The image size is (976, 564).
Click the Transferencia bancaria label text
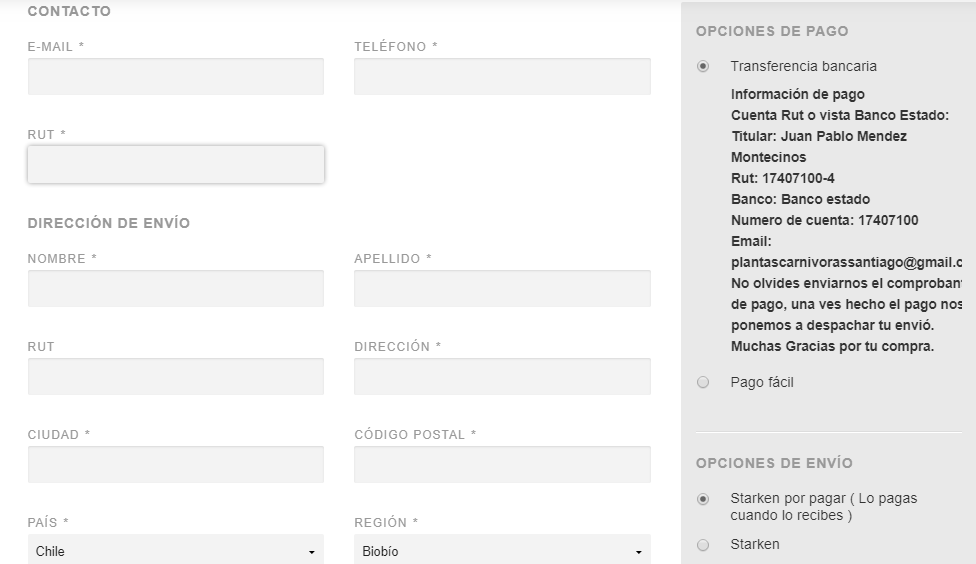point(804,66)
